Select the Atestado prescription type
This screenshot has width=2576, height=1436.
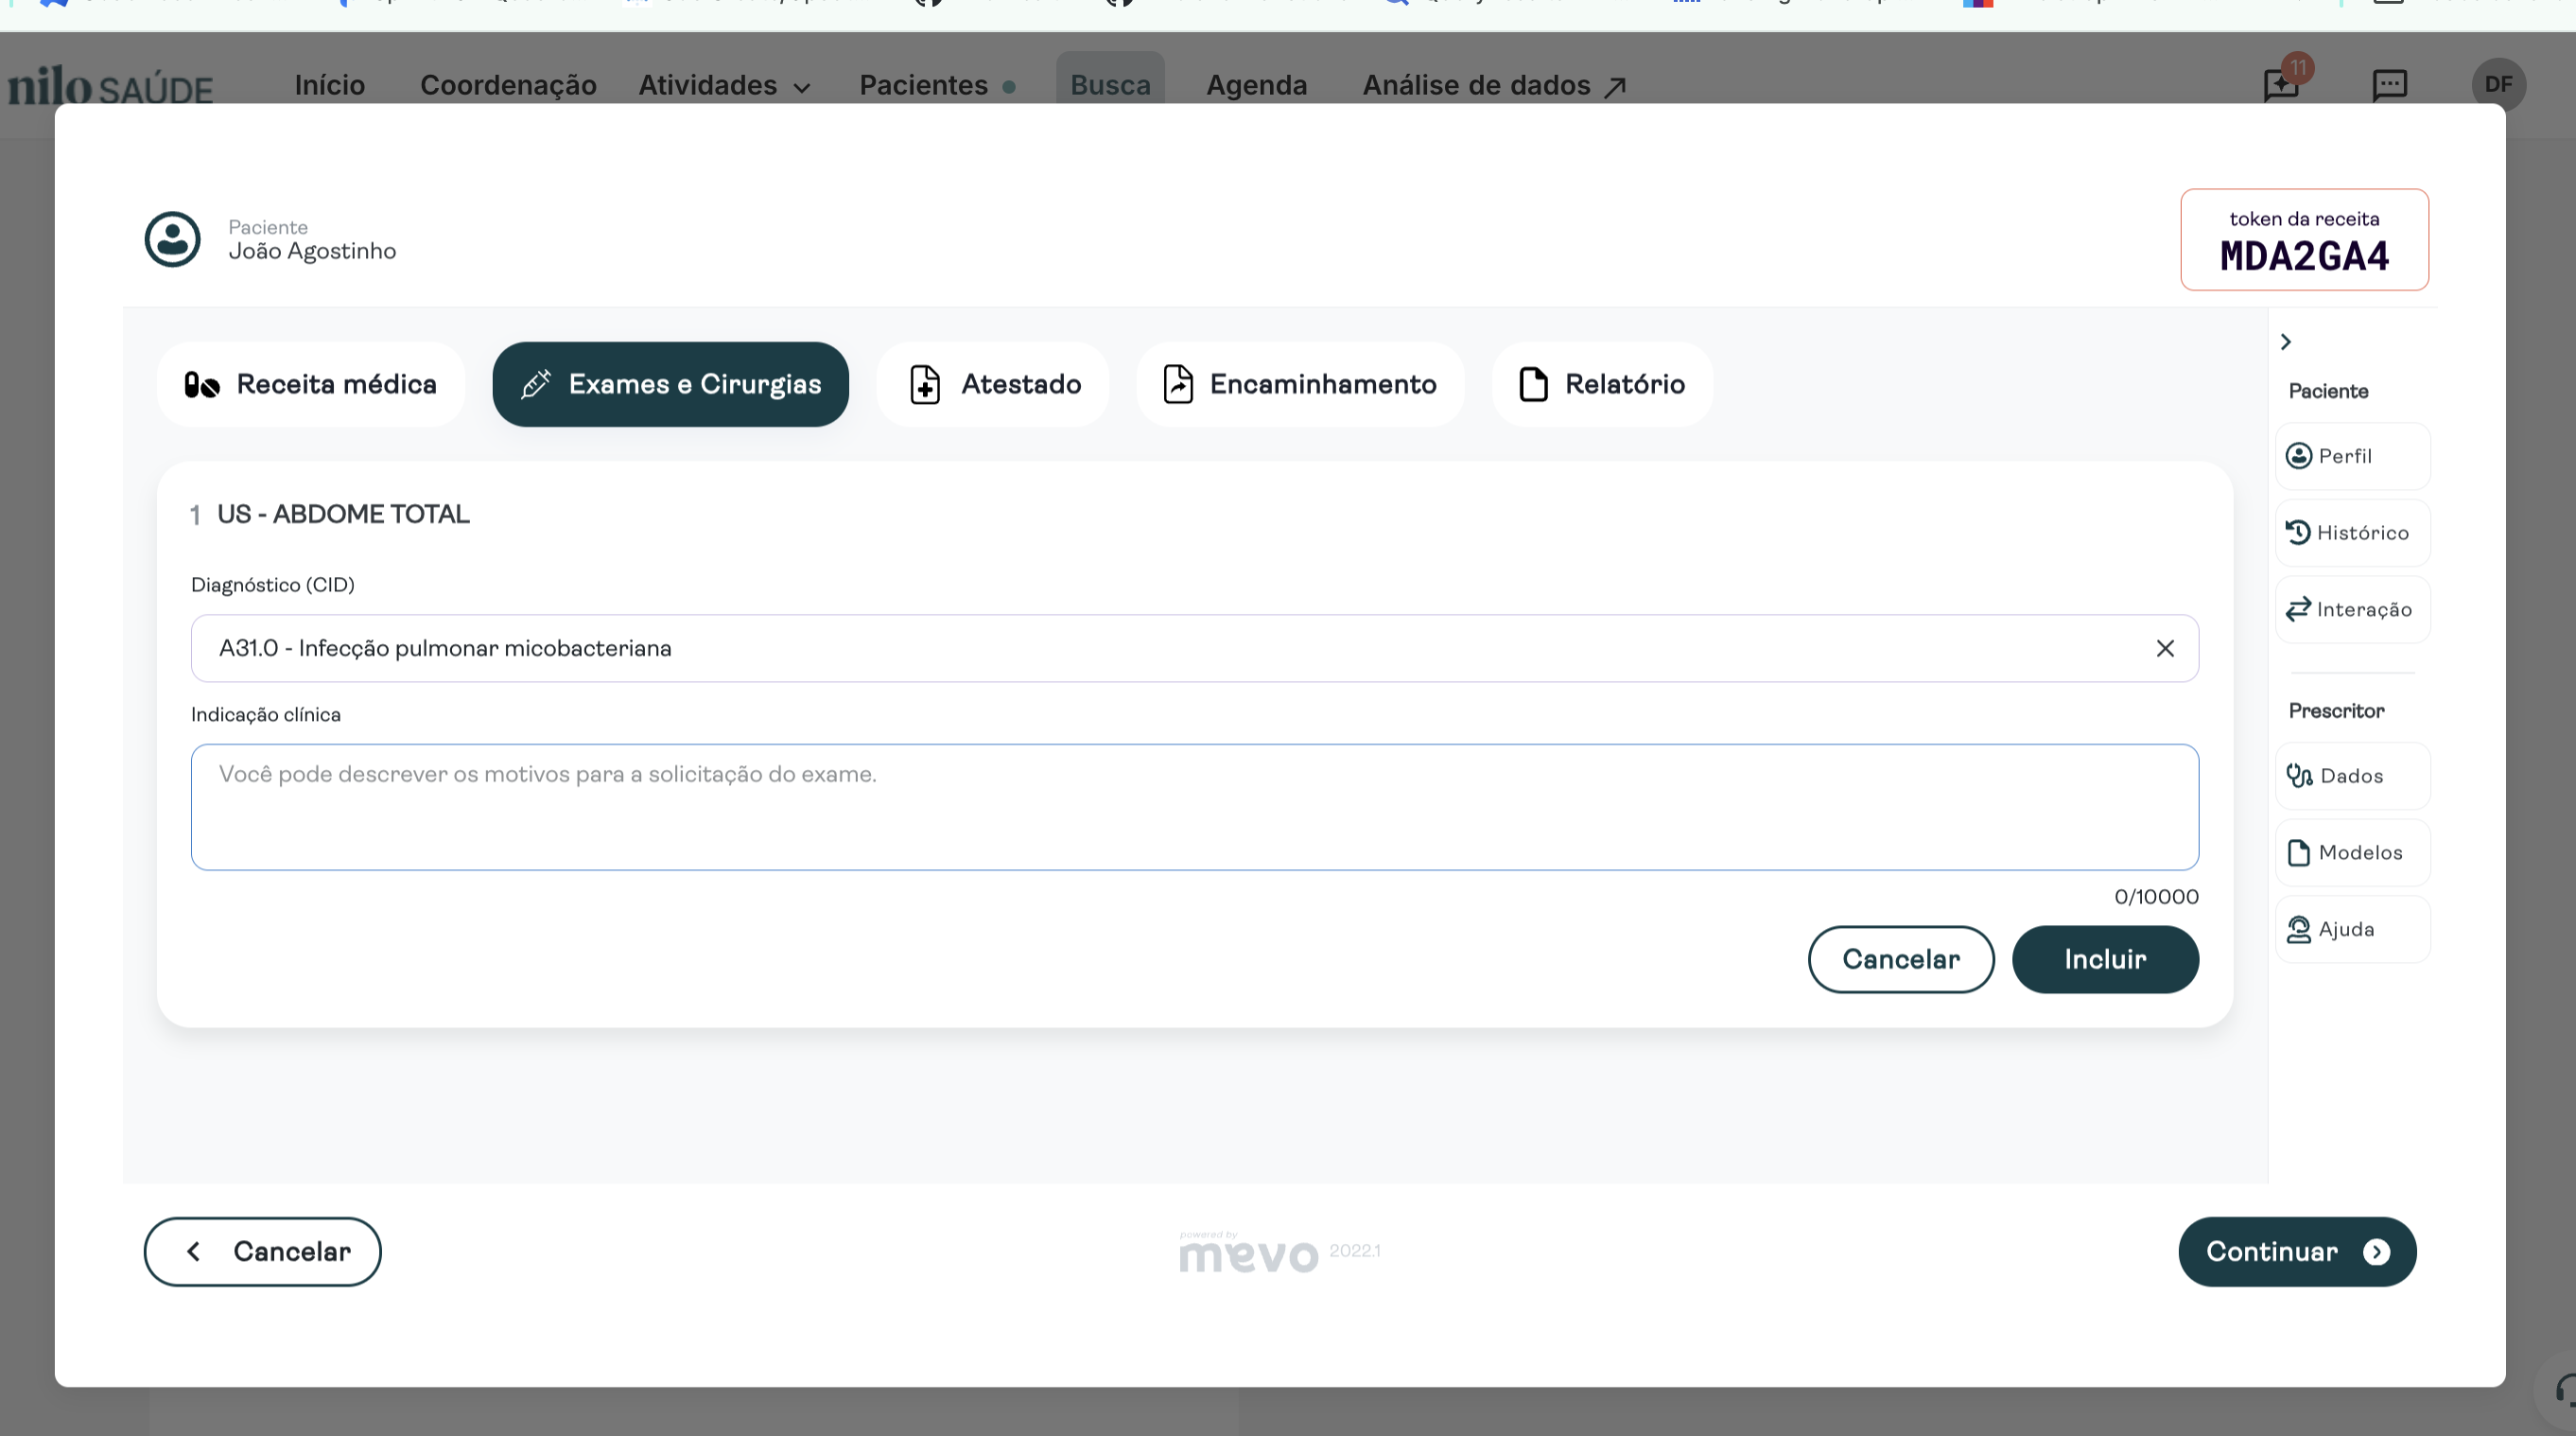[992, 384]
